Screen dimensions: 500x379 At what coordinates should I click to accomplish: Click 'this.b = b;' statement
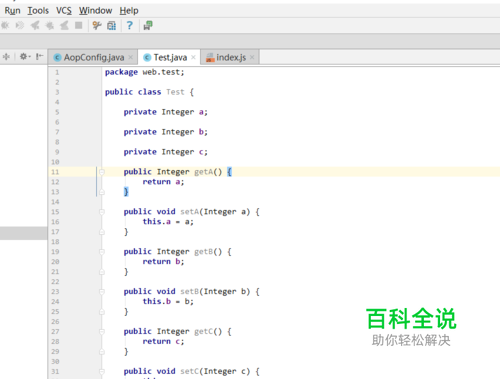click(168, 302)
